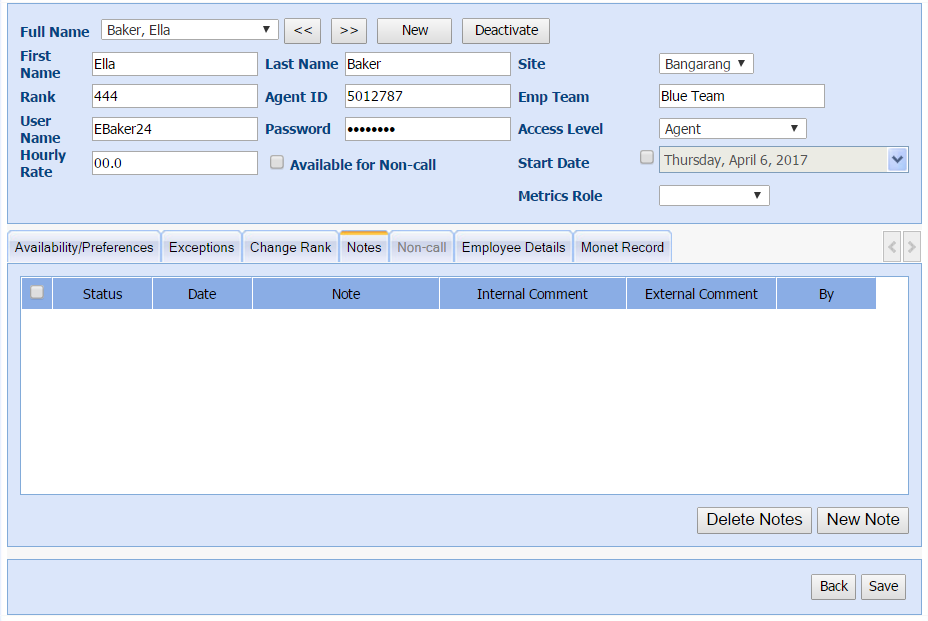Image resolution: width=928 pixels, height=621 pixels.
Task: Save the employee record
Action: (883, 587)
